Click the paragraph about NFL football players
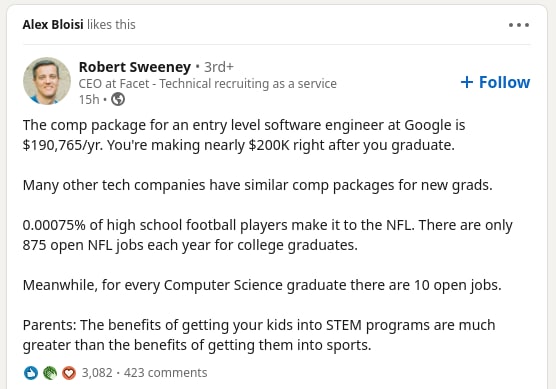 pos(267,235)
